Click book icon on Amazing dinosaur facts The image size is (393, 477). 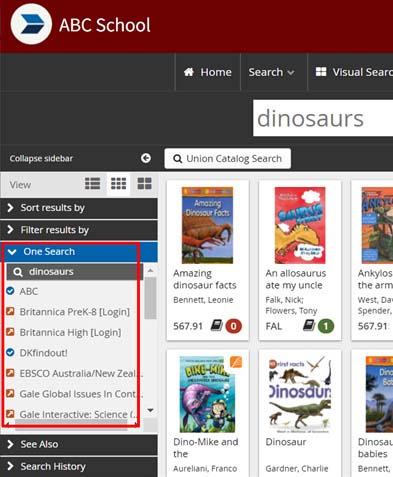(216, 325)
